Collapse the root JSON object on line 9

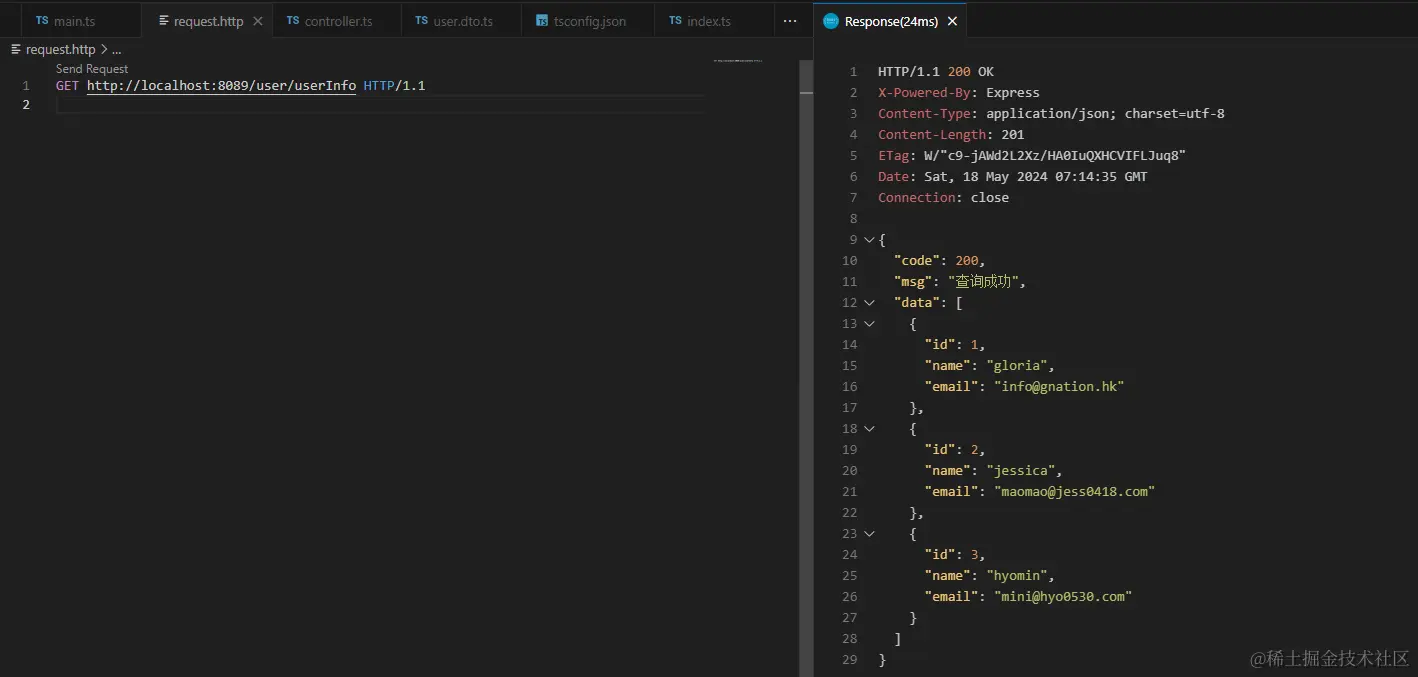point(869,240)
